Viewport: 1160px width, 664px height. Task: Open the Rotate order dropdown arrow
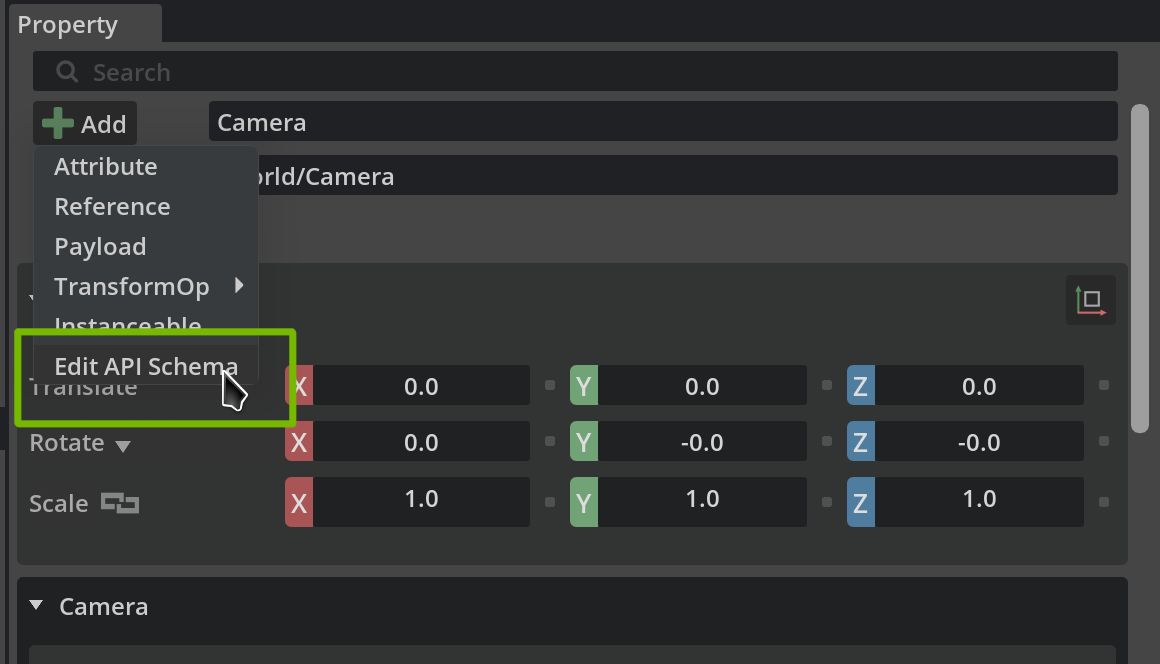click(123, 445)
